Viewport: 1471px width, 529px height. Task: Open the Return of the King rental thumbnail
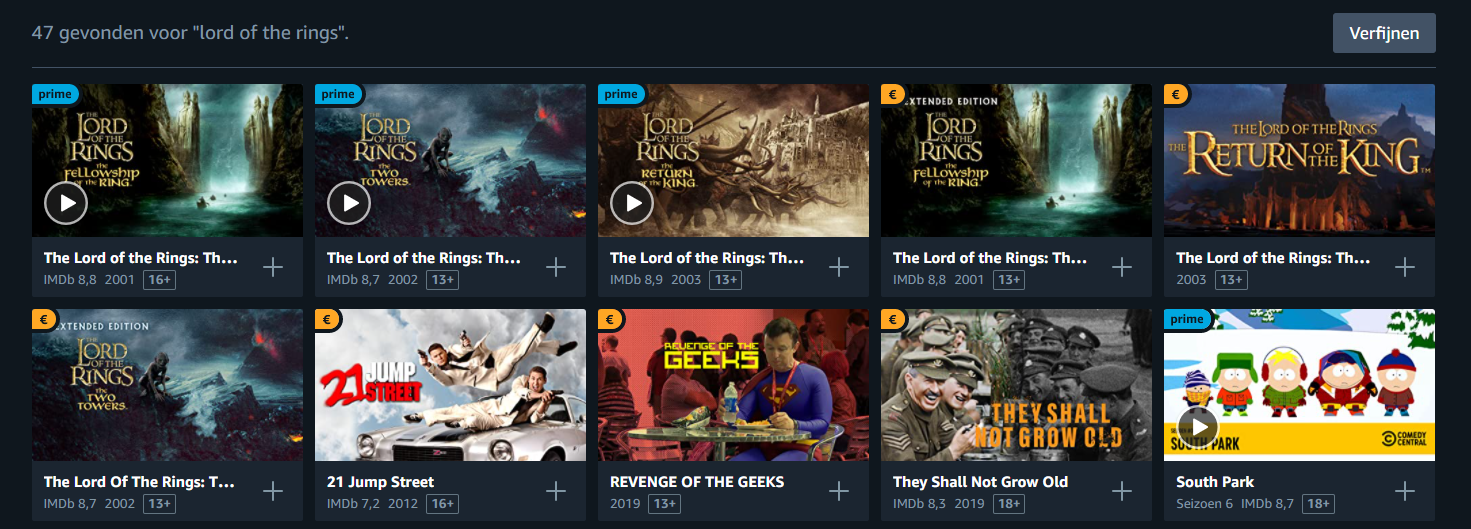(x=1299, y=160)
